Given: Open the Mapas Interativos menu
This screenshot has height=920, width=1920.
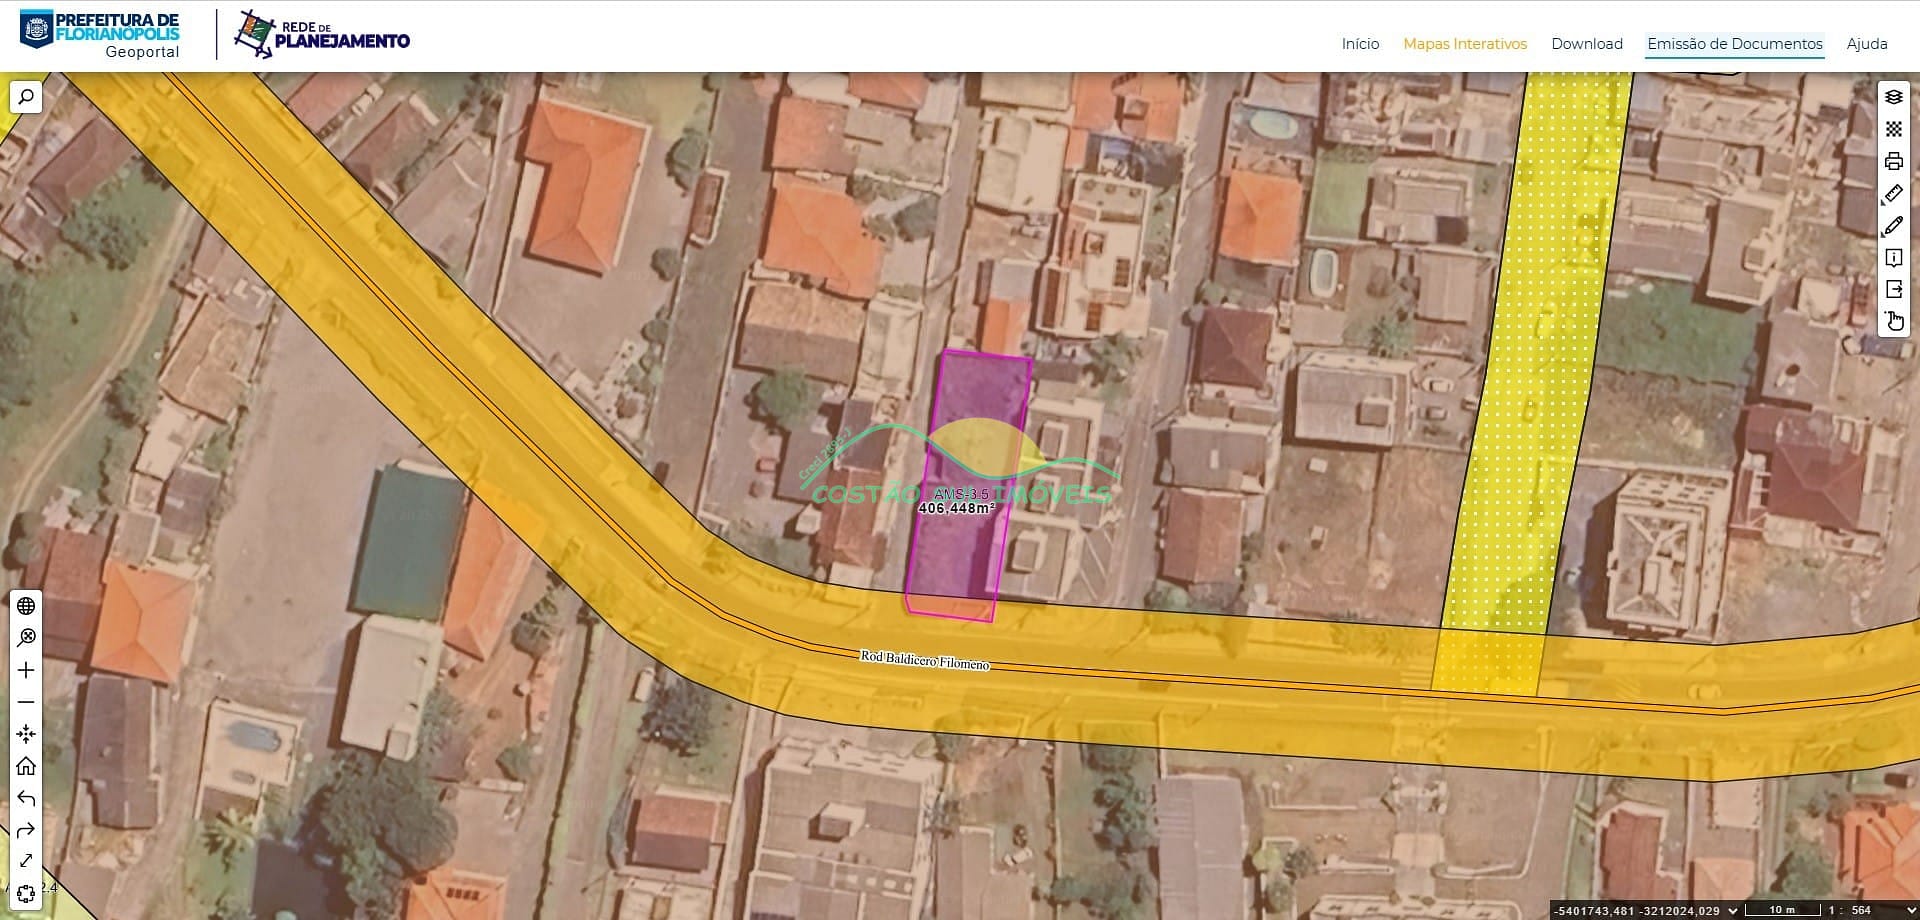Looking at the screenshot, I should [x=1465, y=44].
